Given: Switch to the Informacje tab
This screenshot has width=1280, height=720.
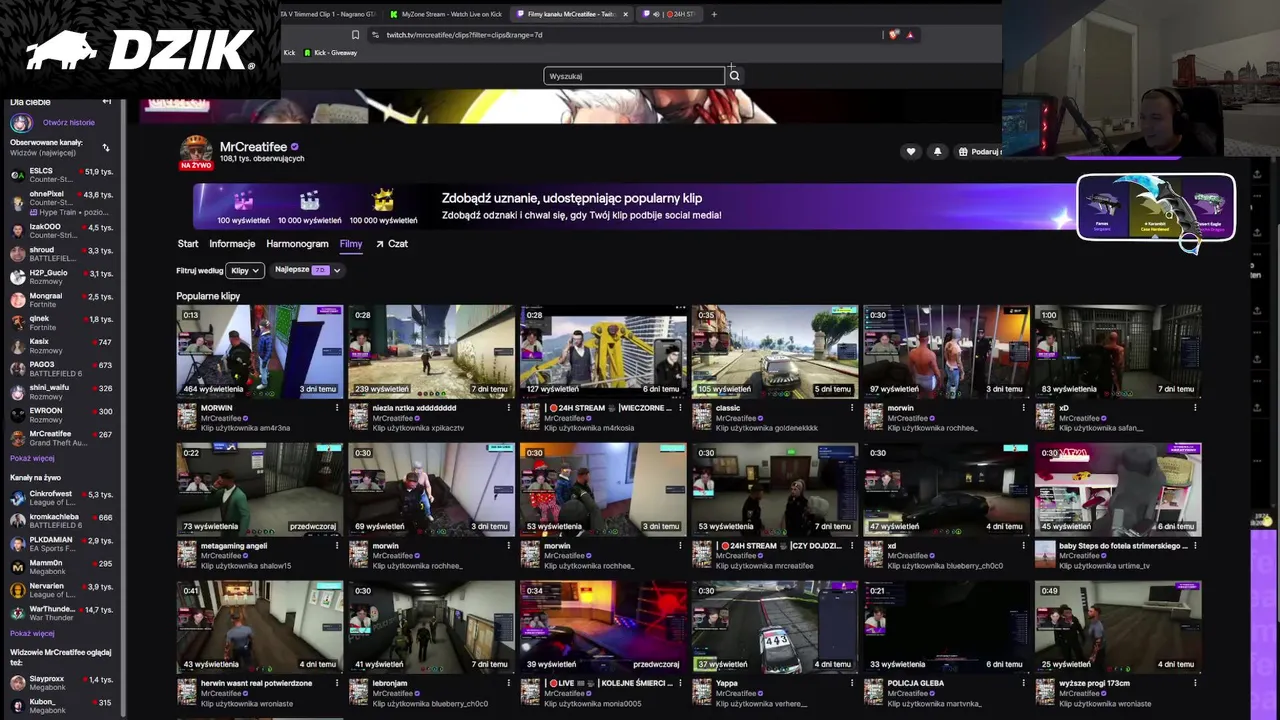Looking at the screenshot, I should 232,244.
